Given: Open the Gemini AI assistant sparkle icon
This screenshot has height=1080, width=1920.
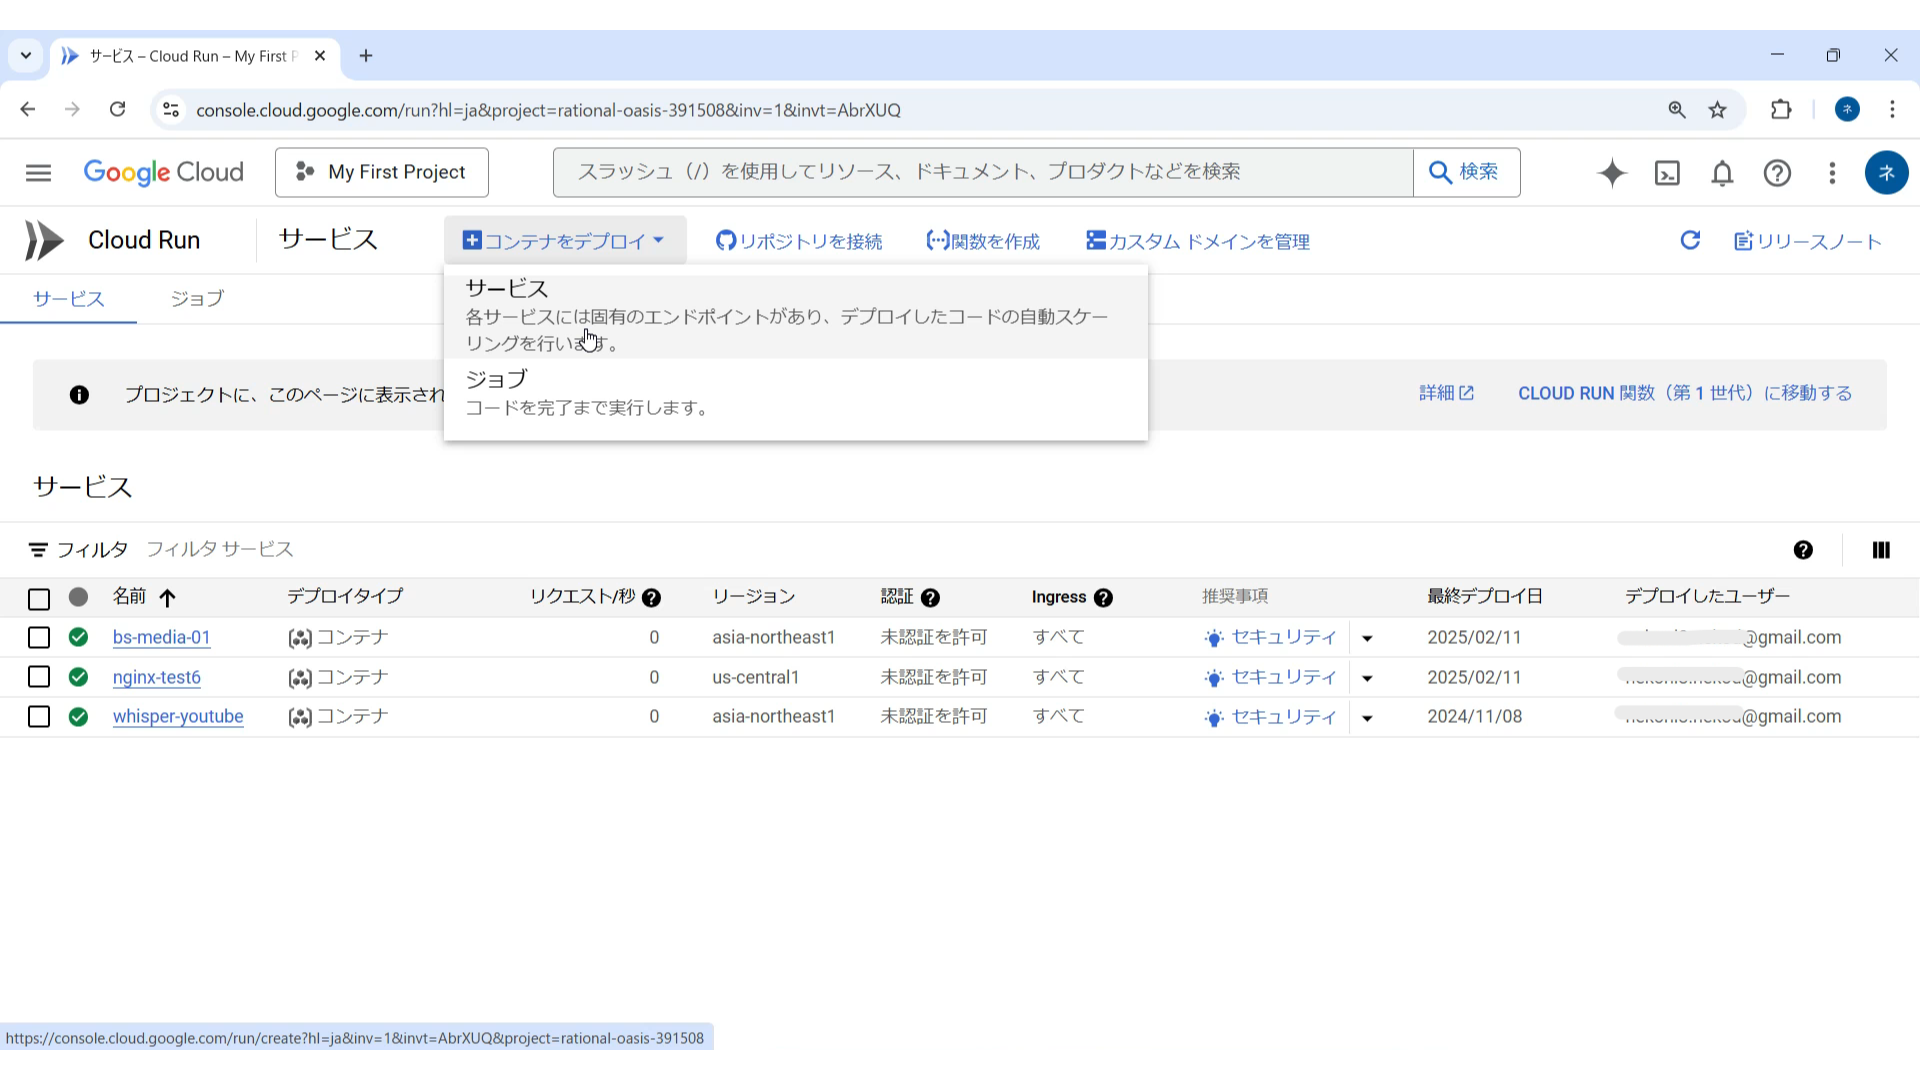Looking at the screenshot, I should click(x=1612, y=173).
